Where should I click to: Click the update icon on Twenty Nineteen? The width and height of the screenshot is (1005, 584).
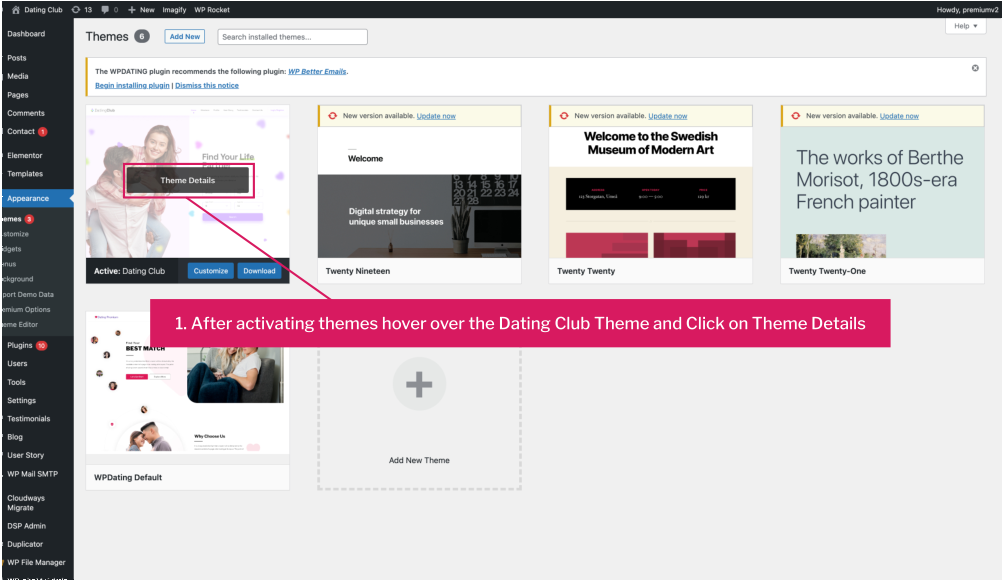point(332,116)
